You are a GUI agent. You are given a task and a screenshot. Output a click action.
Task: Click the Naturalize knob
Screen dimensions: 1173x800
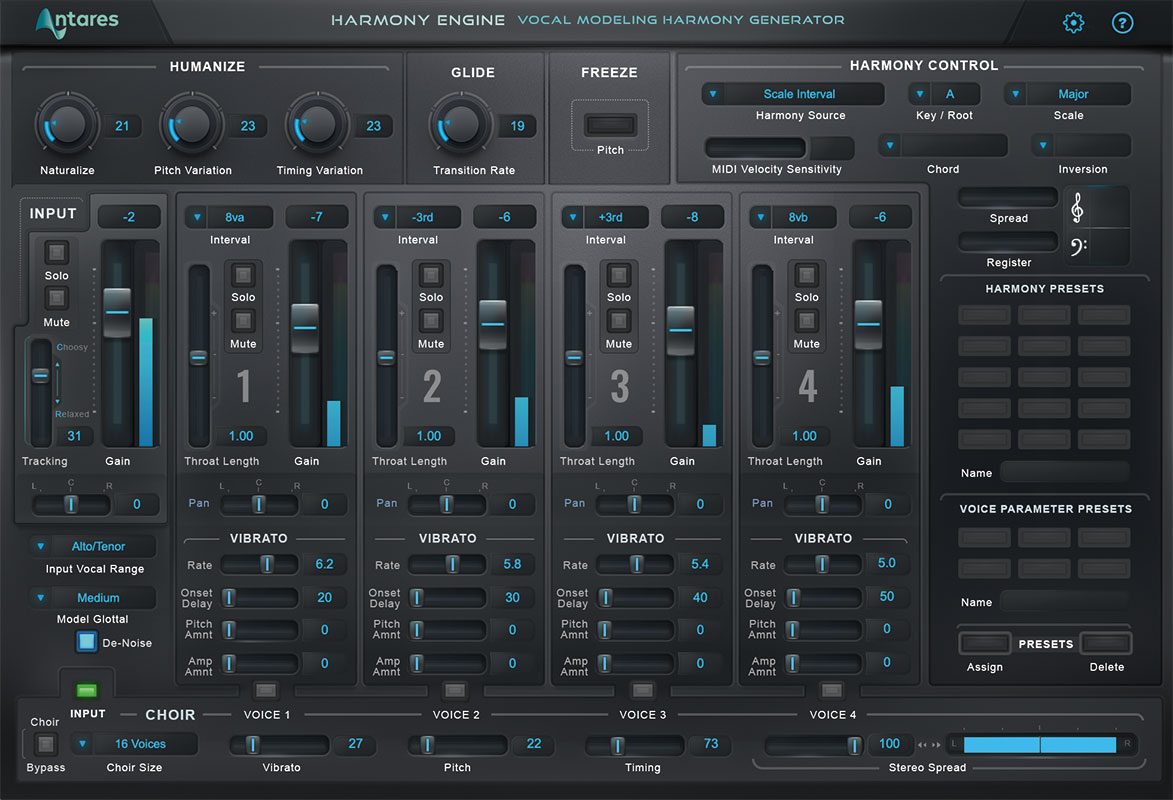pos(67,124)
